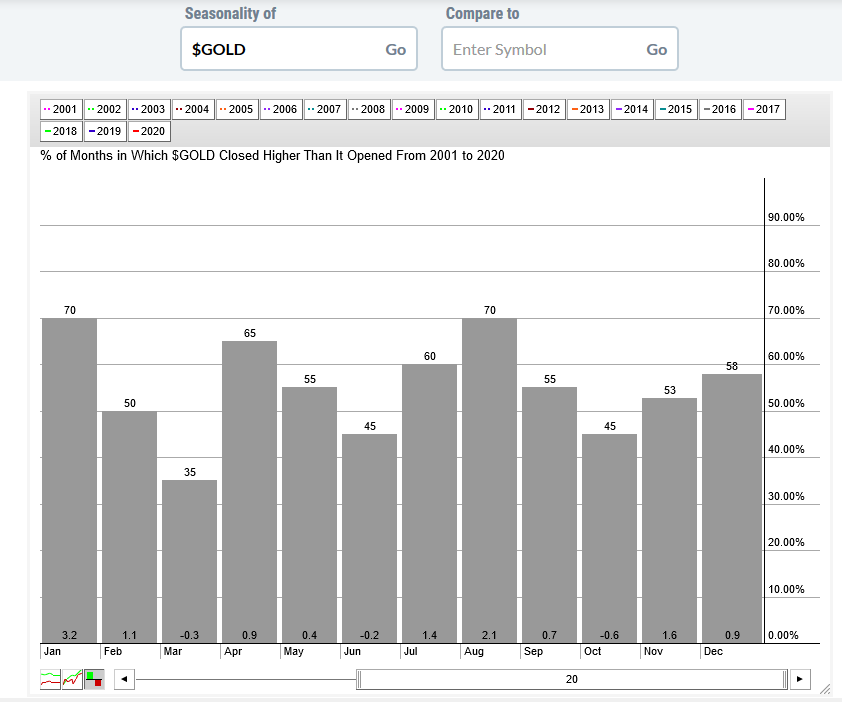Enable the 2009 year legend item
The height and width of the screenshot is (702, 842).
[413, 110]
